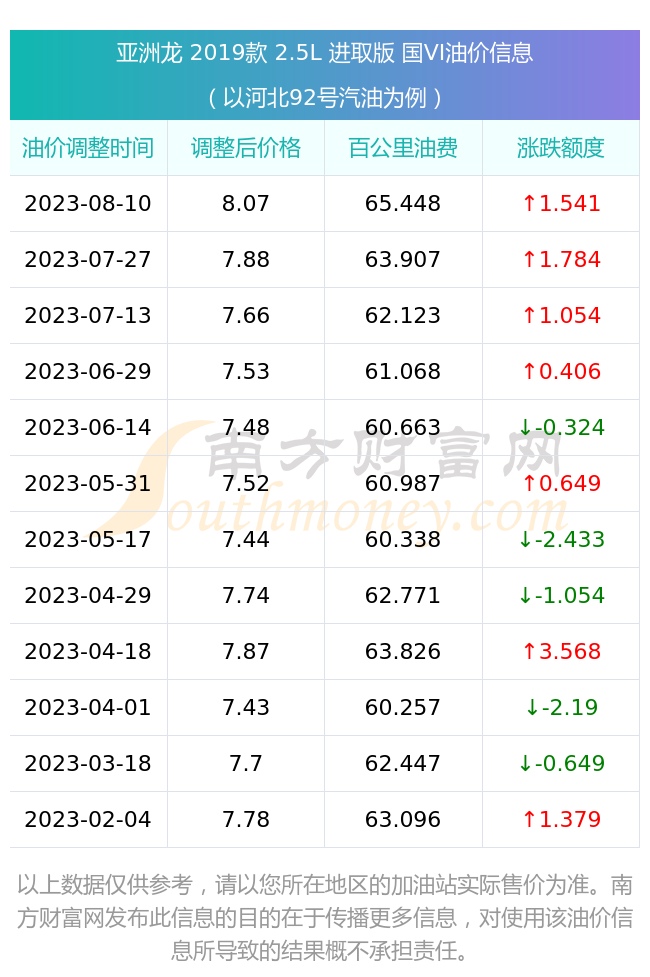Select the 2023-04-29 date cell
Screen dimensions: 650x977
coord(88,596)
